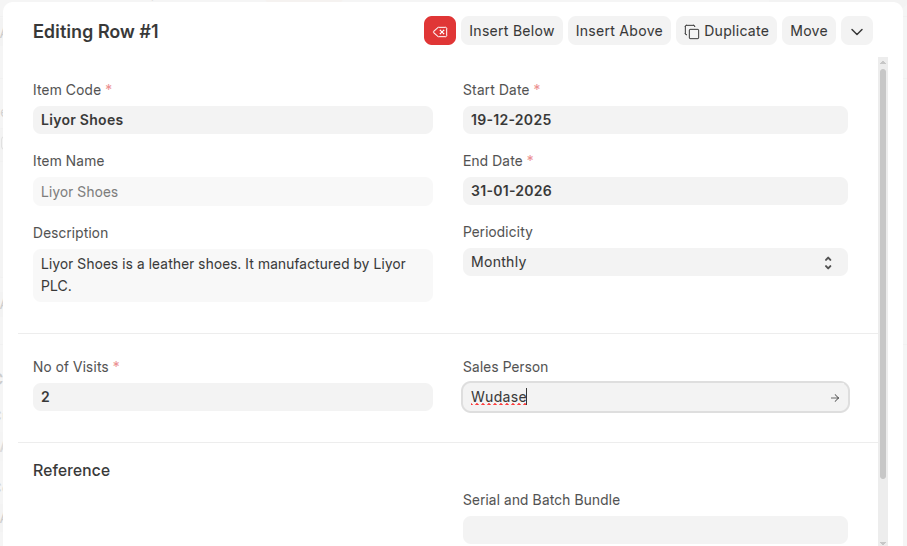Click into the Description text area
The height and width of the screenshot is (546, 907).
(x=232, y=274)
